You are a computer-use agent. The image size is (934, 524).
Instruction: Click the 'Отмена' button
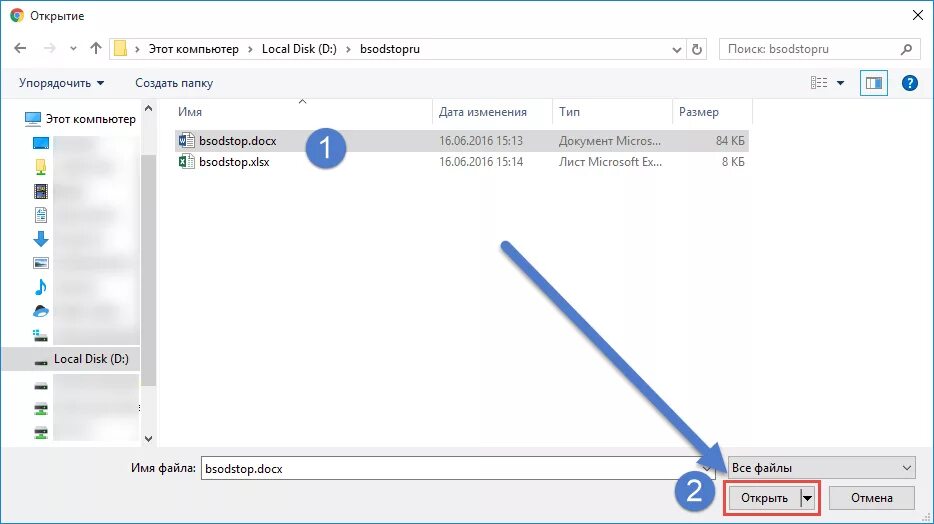(x=871, y=498)
